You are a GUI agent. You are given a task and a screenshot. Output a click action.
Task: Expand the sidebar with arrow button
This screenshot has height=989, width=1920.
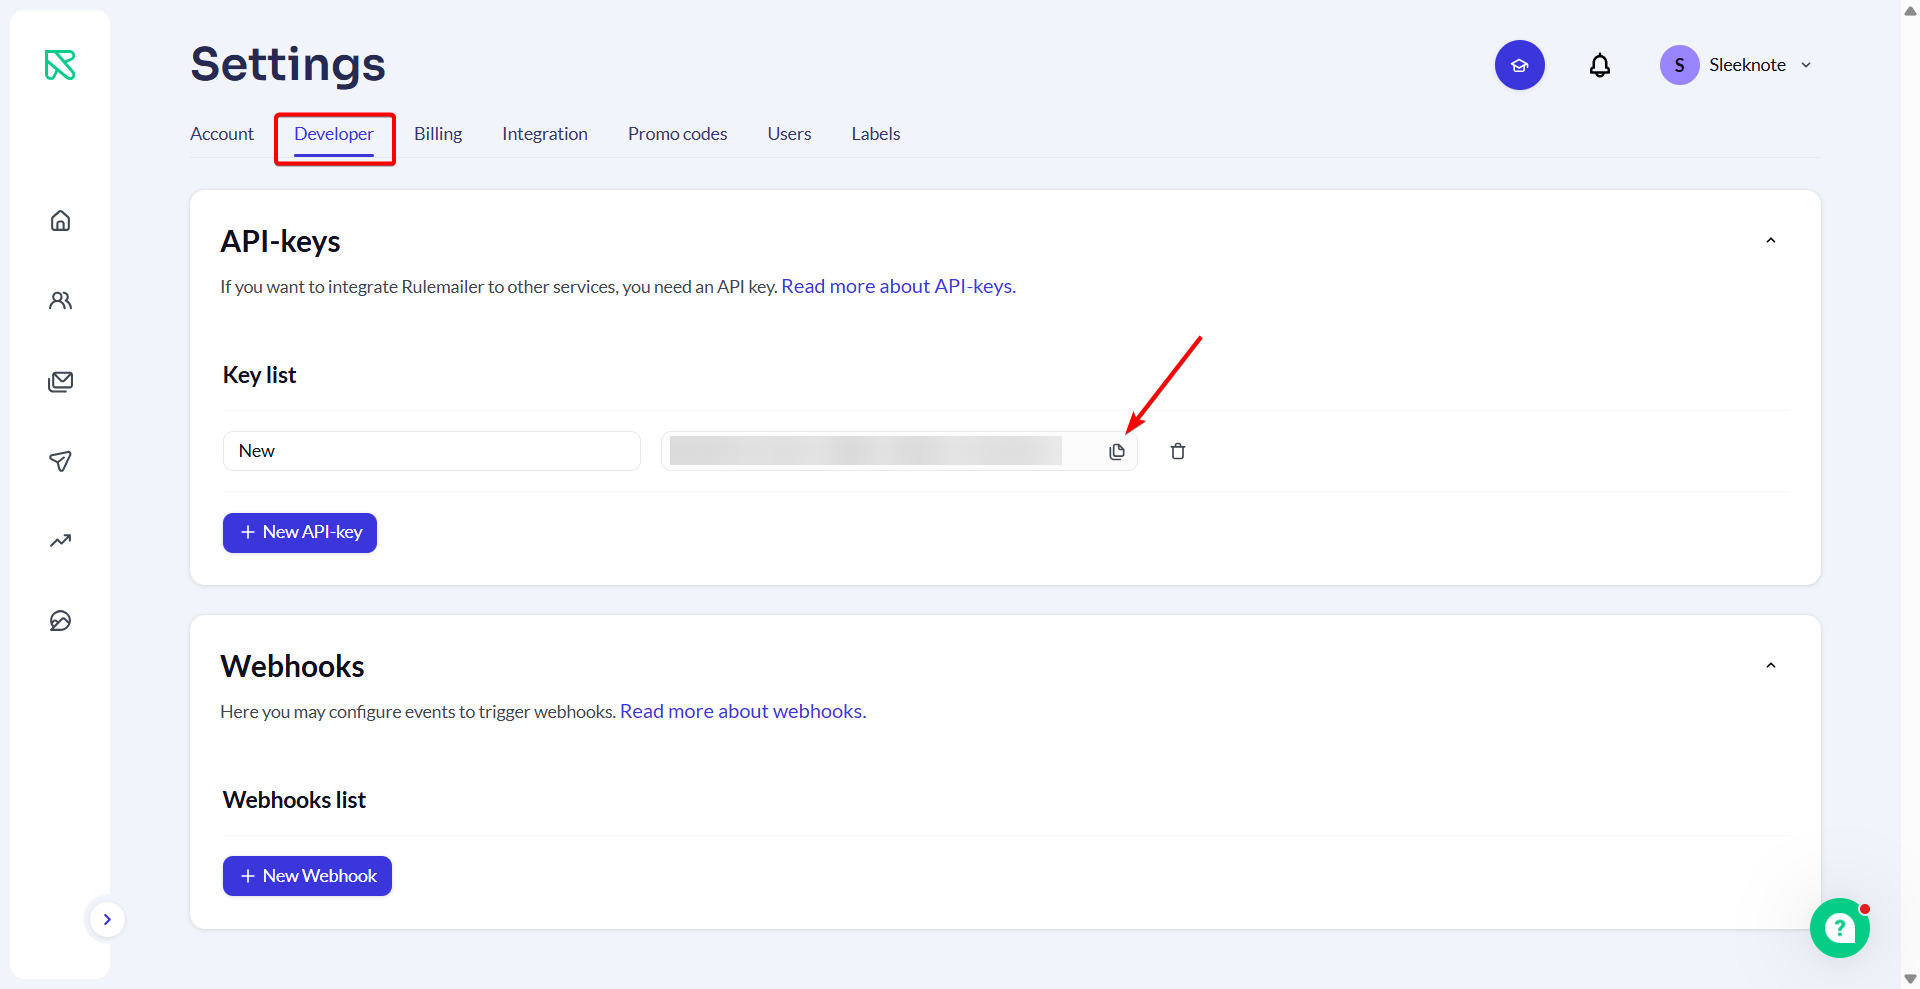(107, 919)
